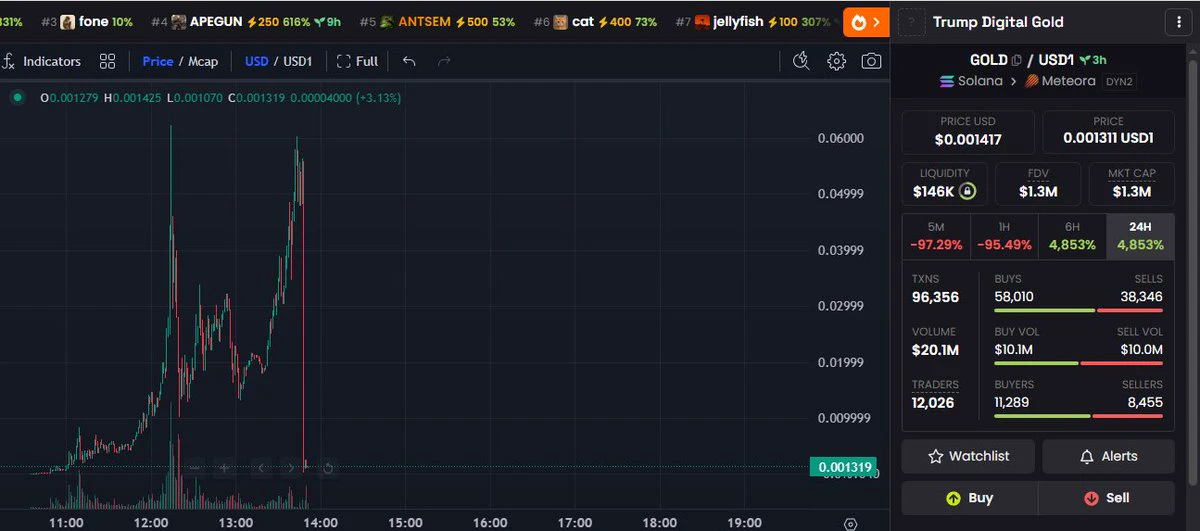Redo the chart action
The height and width of the screenshot is (531, 1200).
tap(444, 61)
